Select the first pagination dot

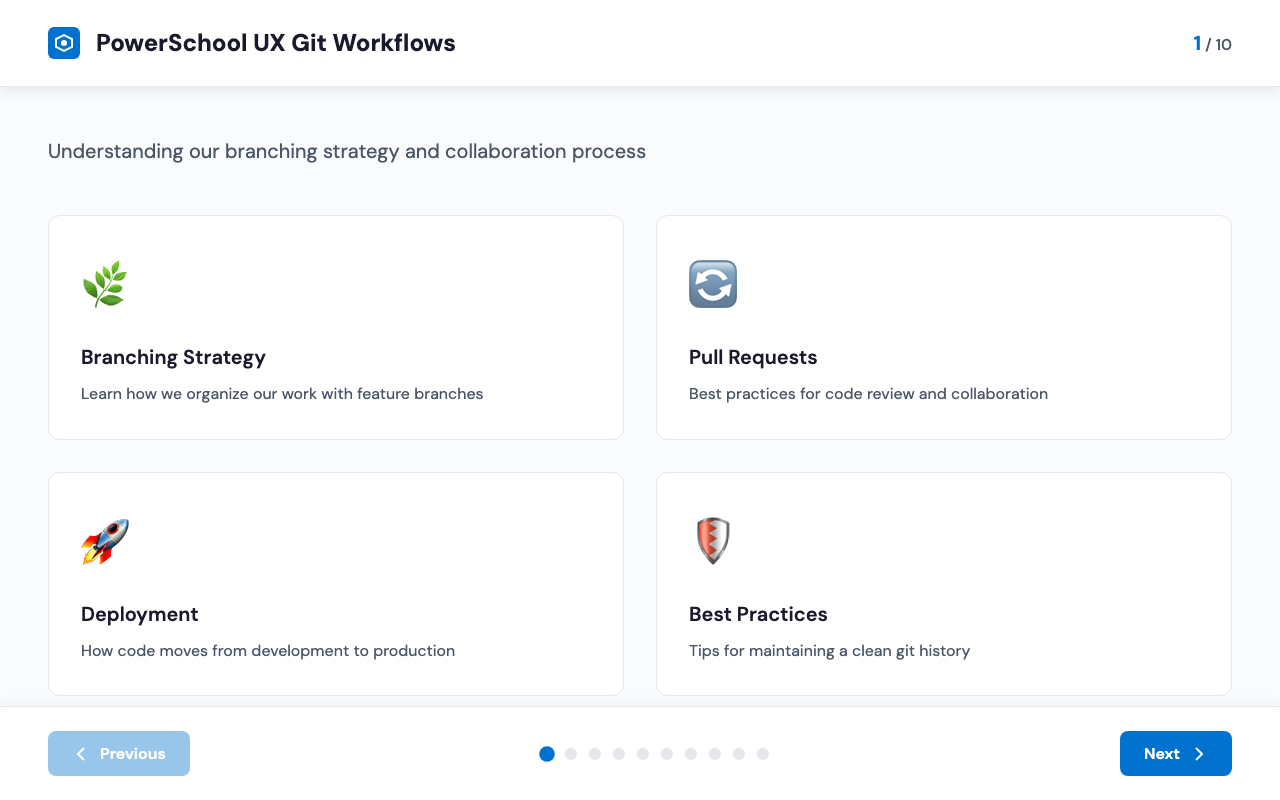547,754
